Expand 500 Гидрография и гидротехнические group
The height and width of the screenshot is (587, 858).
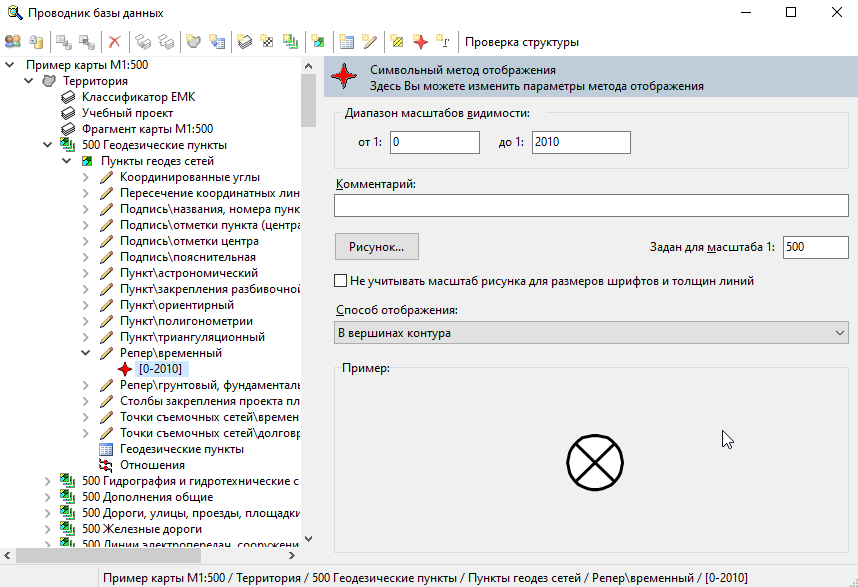tap(48, 481)
